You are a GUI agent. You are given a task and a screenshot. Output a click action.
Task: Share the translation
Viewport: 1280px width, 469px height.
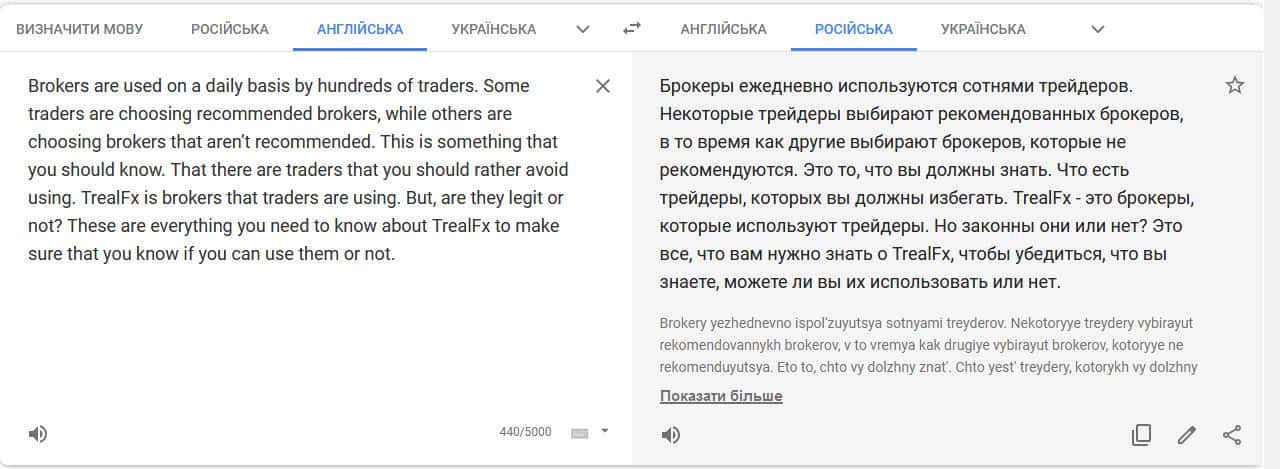coord(1232,435)
